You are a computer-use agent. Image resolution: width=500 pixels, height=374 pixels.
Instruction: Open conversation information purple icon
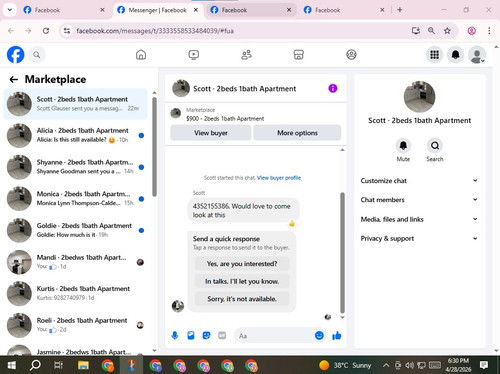[333, 88]
